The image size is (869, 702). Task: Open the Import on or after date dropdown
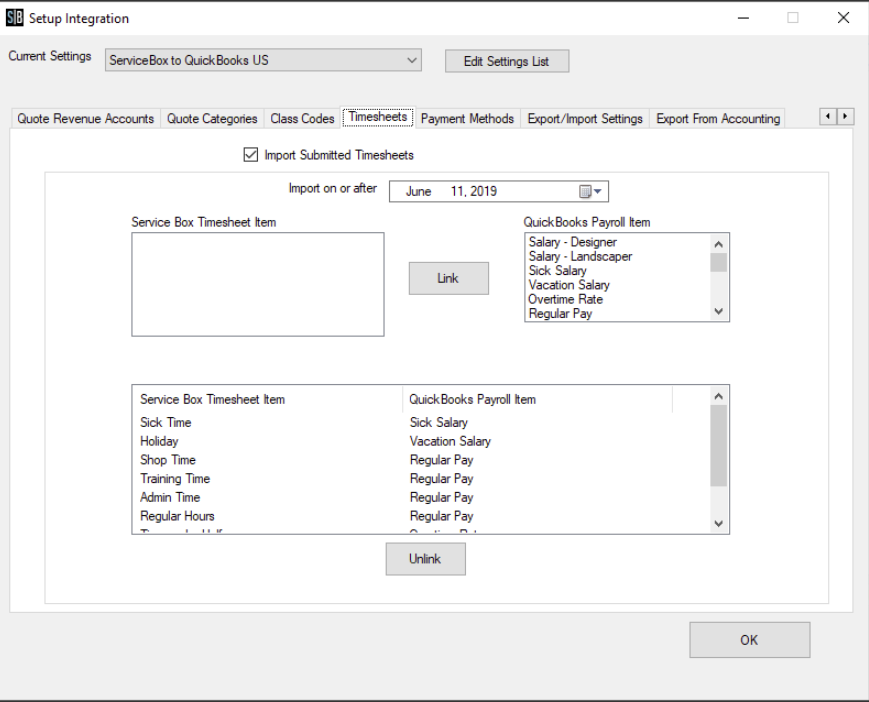(x=597, y=192)
